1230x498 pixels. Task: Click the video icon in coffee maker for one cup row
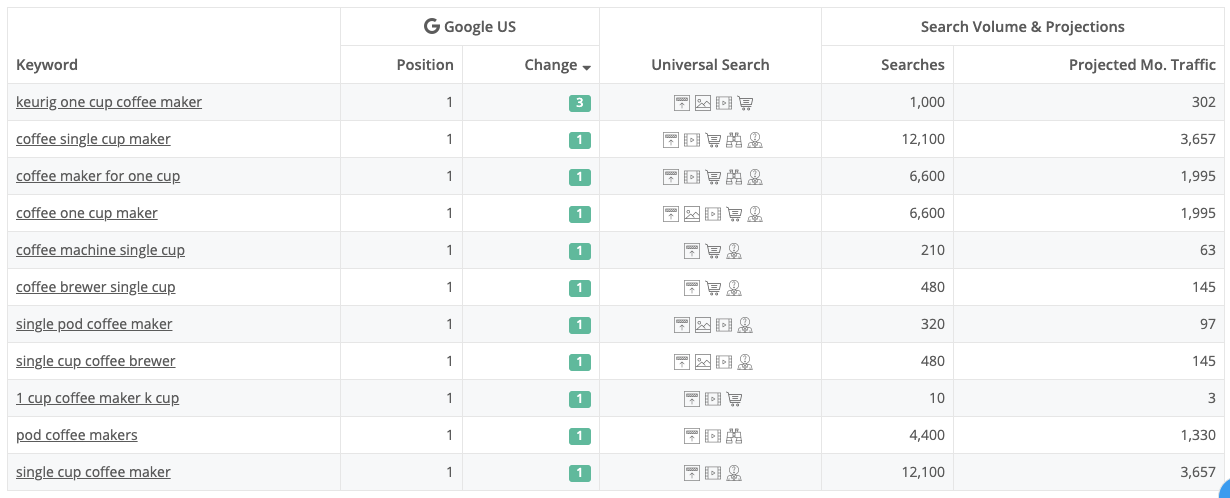pos(692,176)
